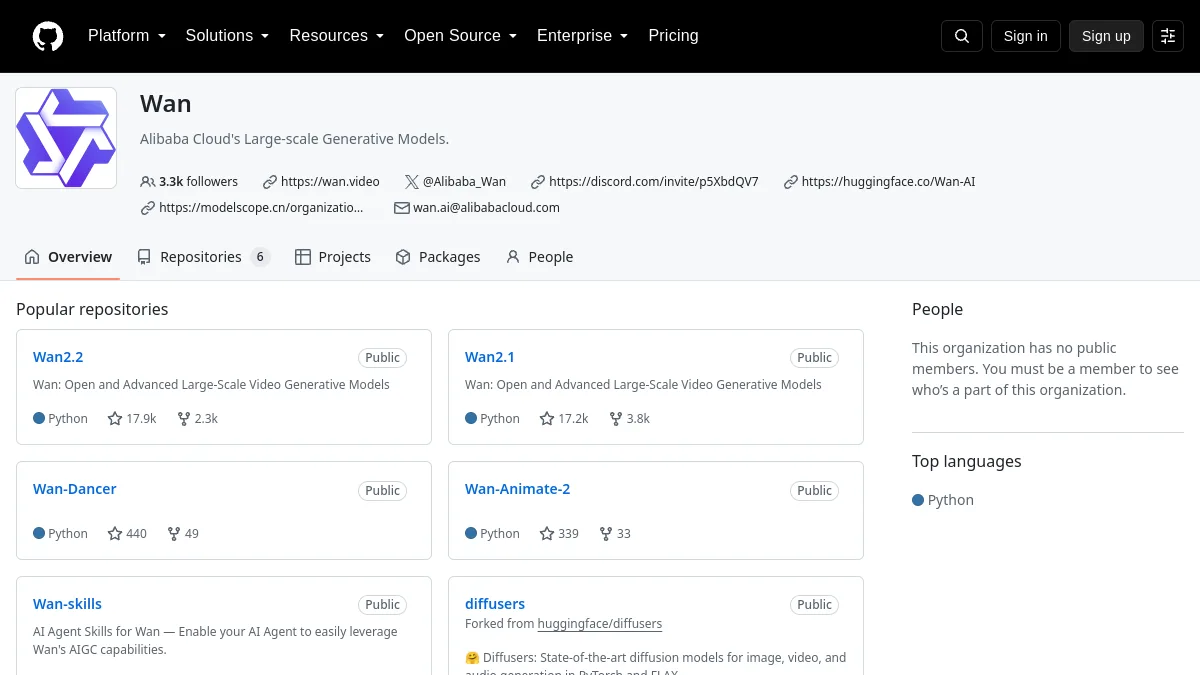Click 440 stars on Wan-Dancer
This screenshot has height=675, width=1200.
[127, 534]
